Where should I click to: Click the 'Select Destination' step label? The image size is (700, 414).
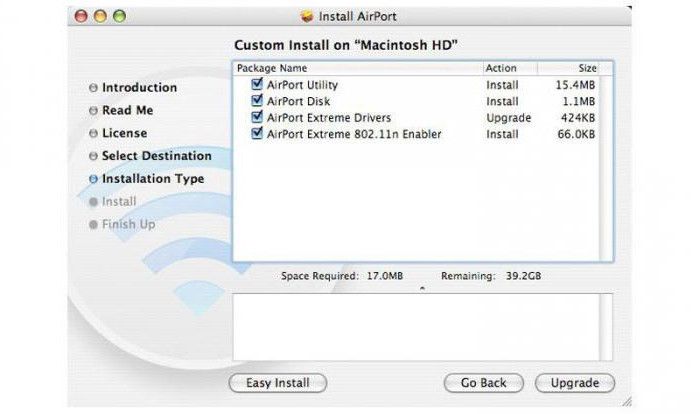coord(157,156)
